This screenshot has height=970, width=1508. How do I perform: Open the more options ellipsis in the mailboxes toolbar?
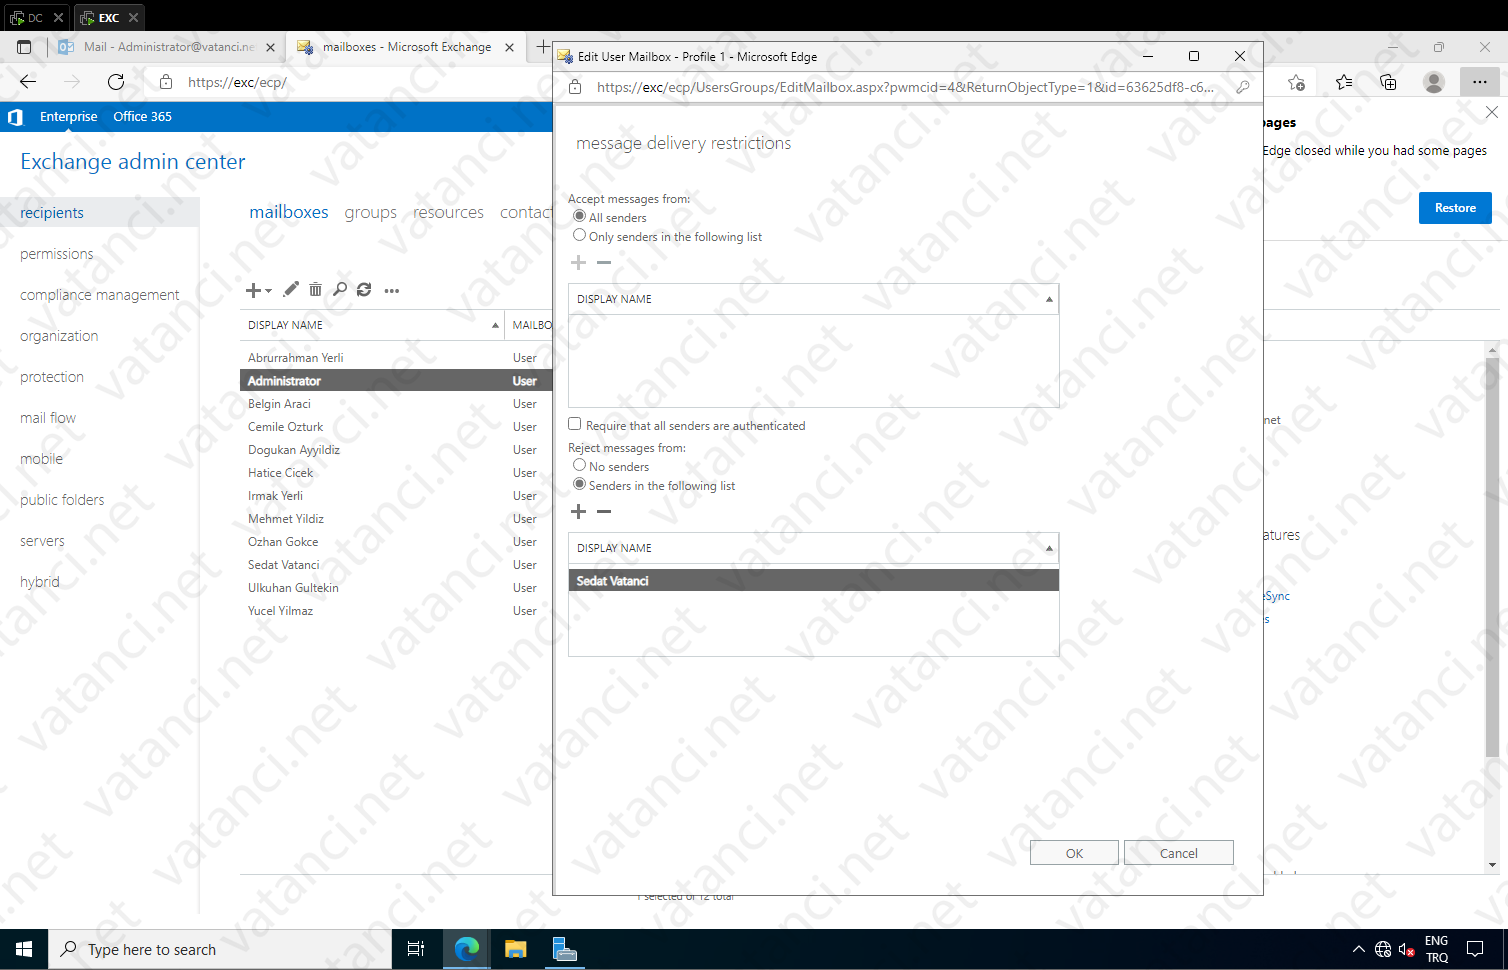coord(392,291)
